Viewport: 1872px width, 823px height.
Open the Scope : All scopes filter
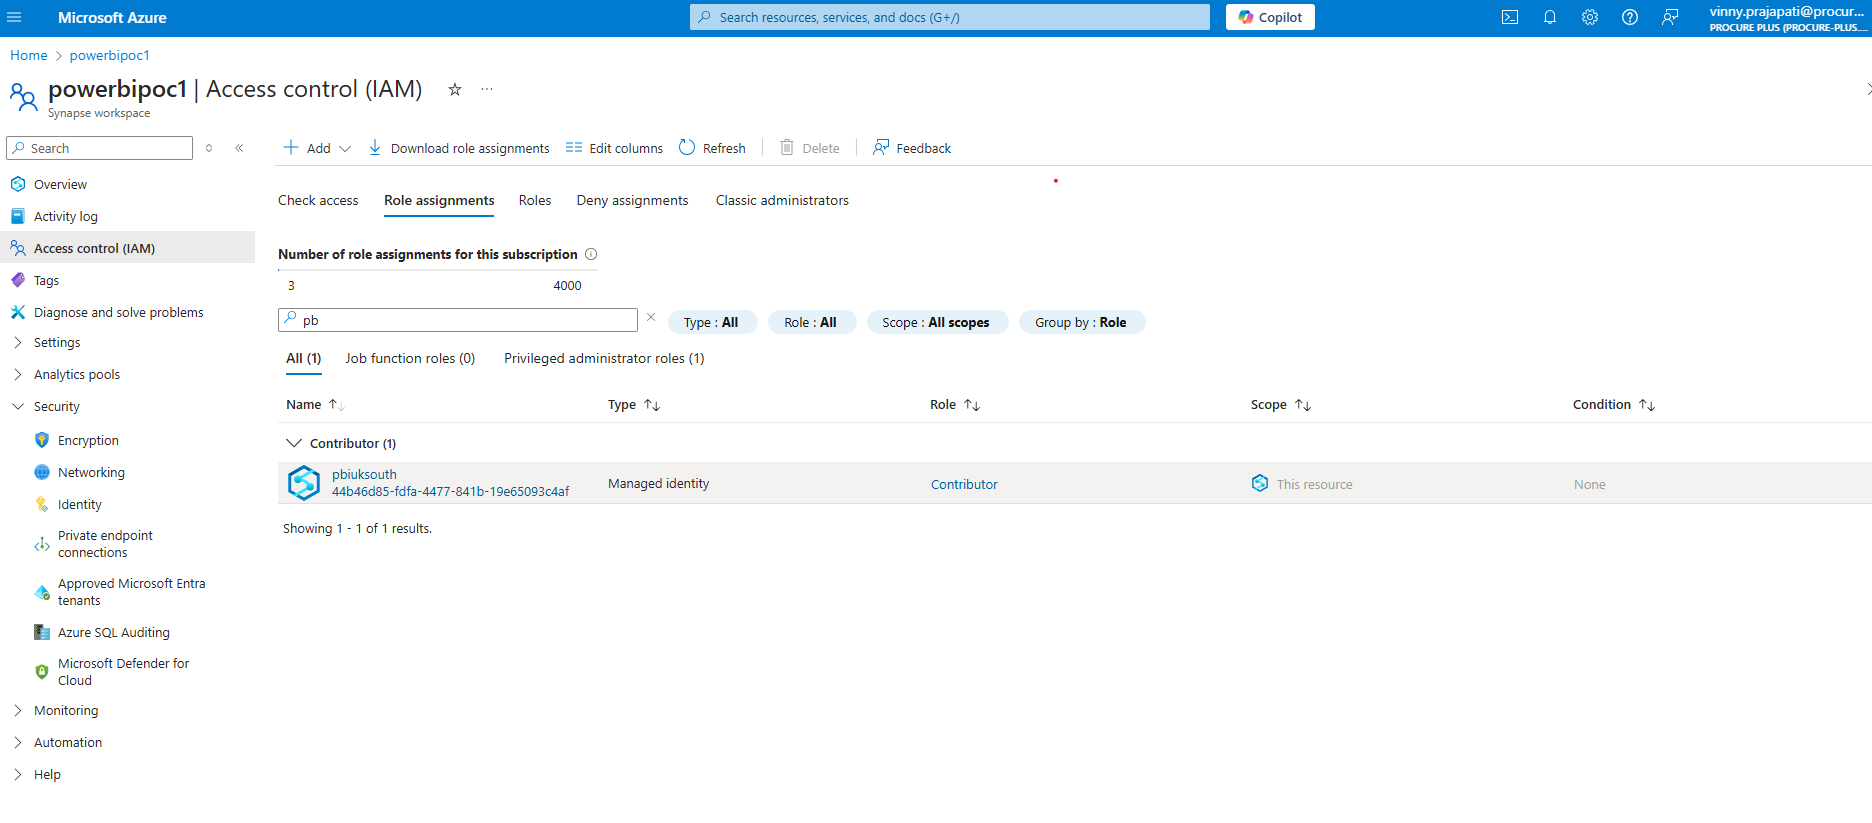point(936,322)
